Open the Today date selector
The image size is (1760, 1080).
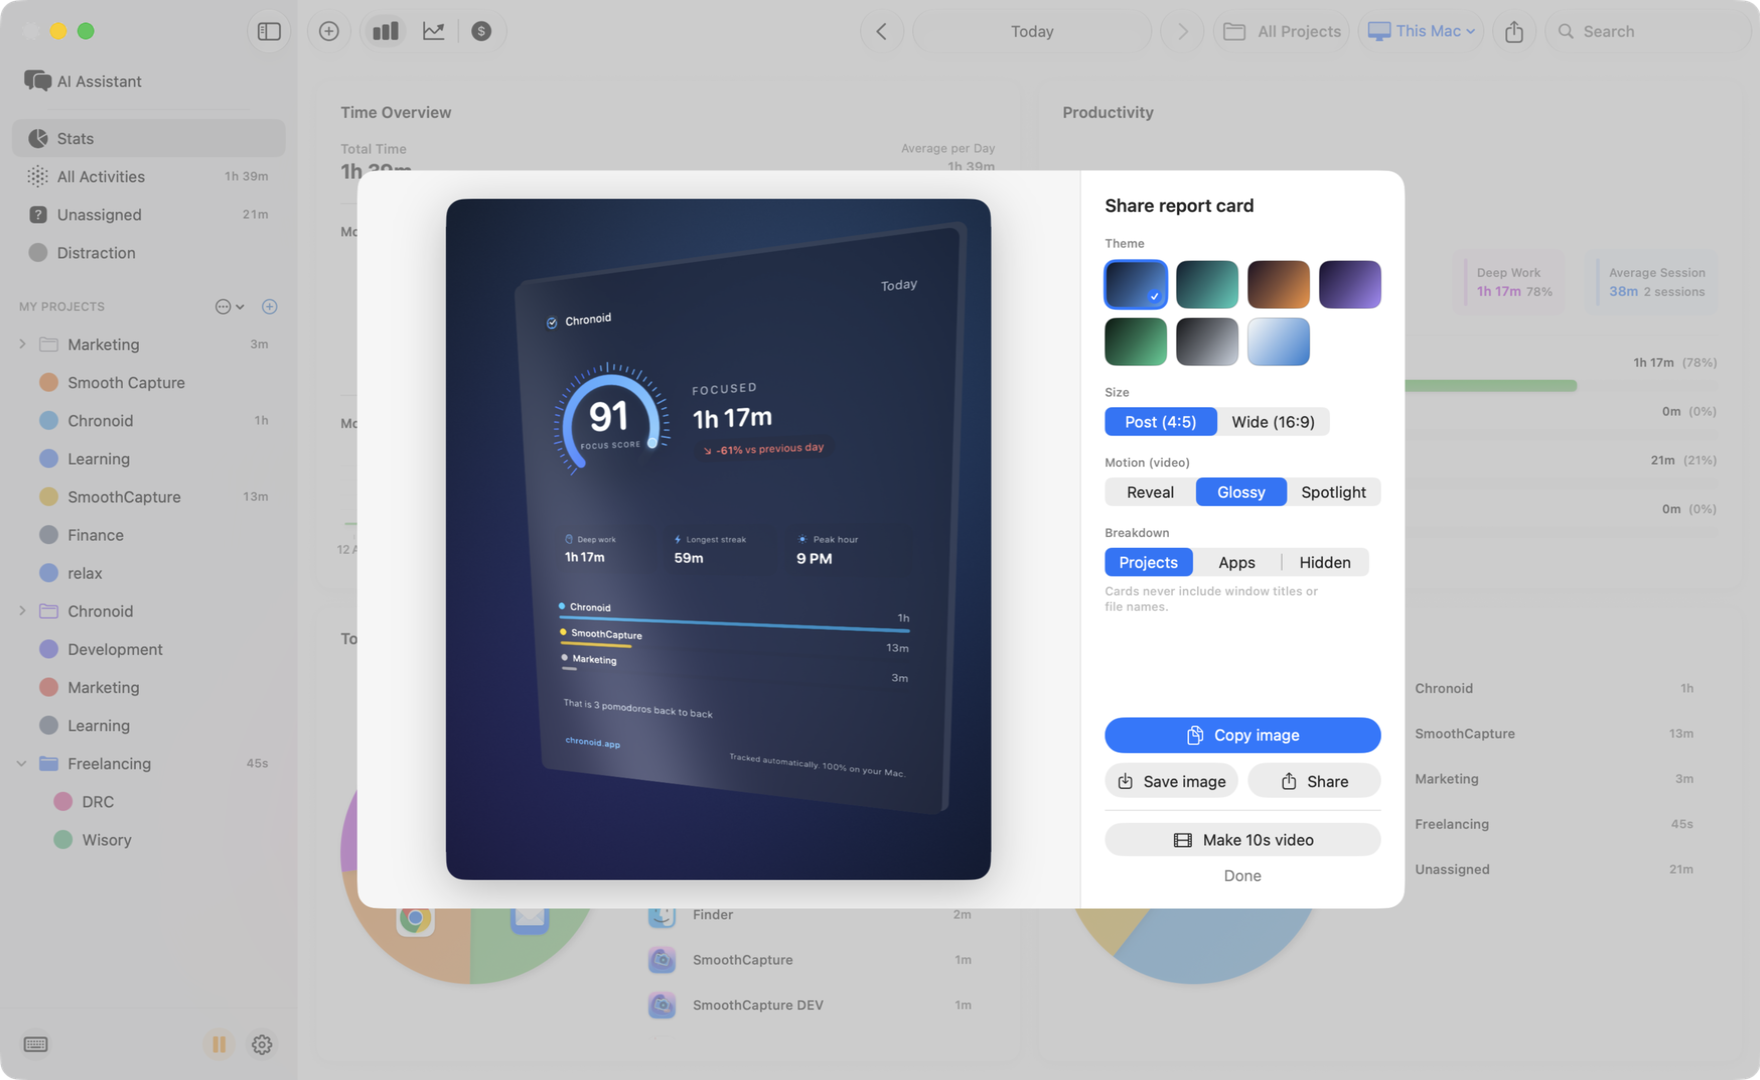[1032, 31]
